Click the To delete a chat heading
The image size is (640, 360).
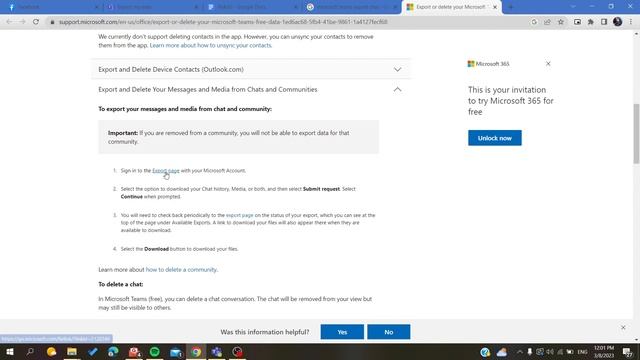tap(121, 284)
